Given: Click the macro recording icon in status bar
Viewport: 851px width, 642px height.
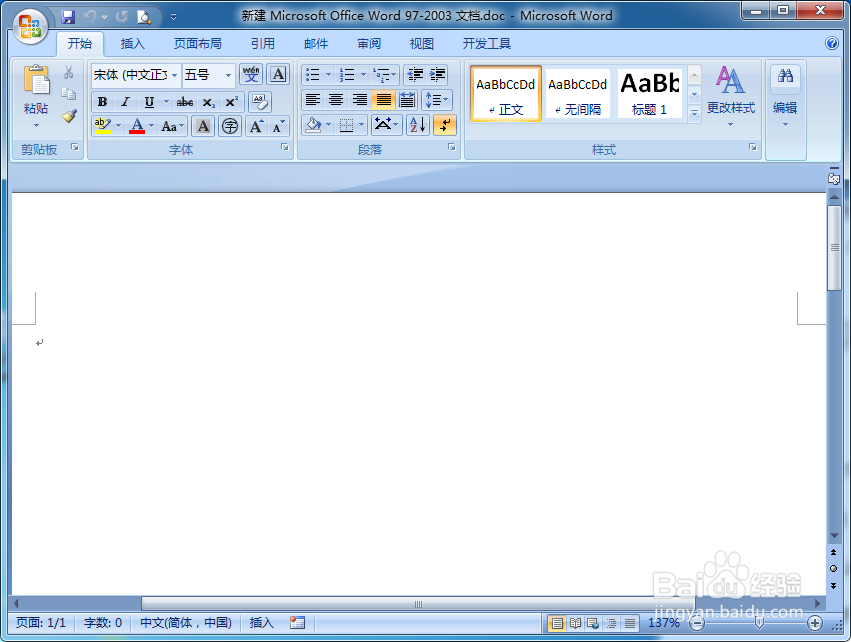Looking at the screenshot, I should pos(297,622).
